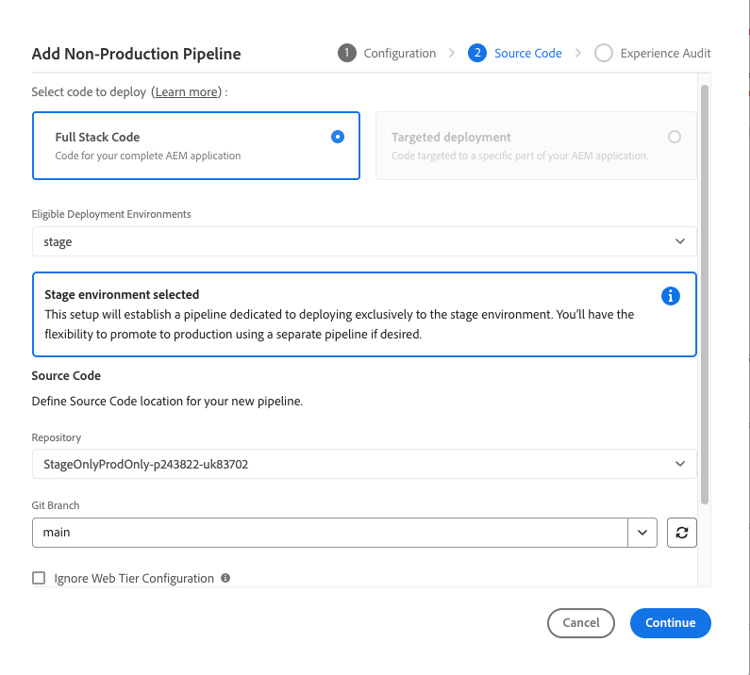Click the step 2 Source Code number badge
Screen dimensions: 750x675
pos(477,53)
